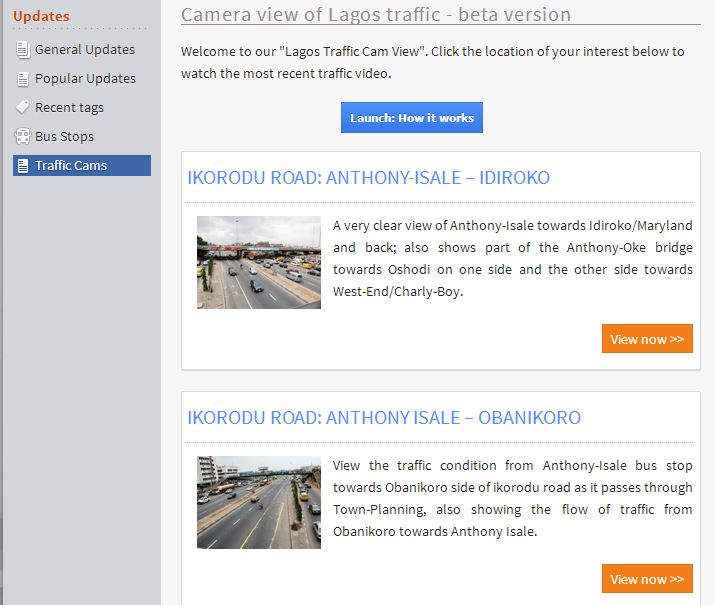715x605 pixels.
Task: Click View now for the Obanikoro camera
Action: pyautogui.click(x=646, y=579)
